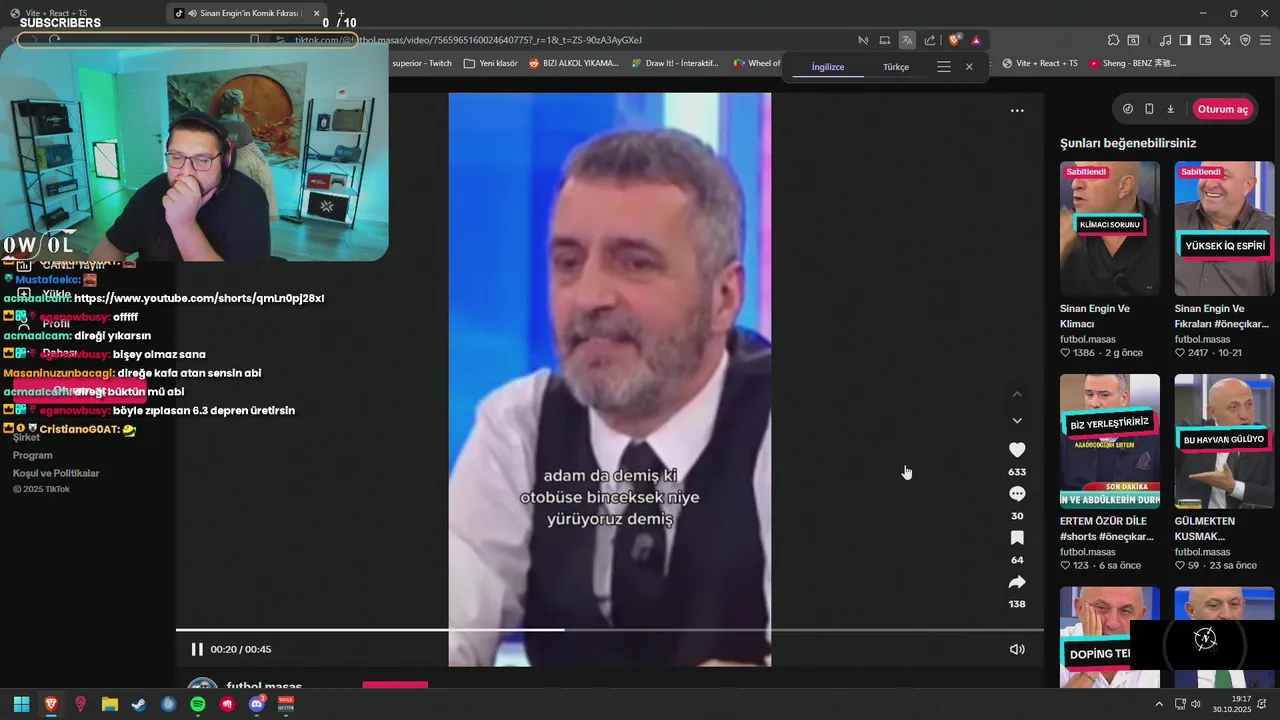Open the BİZ YERLEŞTİRİRİZ video thumbnail
This screenshot has height=720, width=1280.
[1110, 441]
